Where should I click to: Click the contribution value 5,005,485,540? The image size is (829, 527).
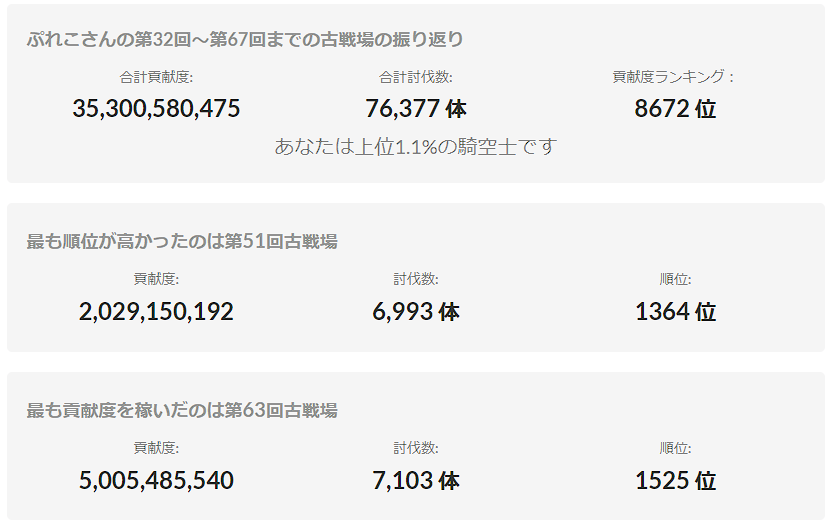coord(156,480)
